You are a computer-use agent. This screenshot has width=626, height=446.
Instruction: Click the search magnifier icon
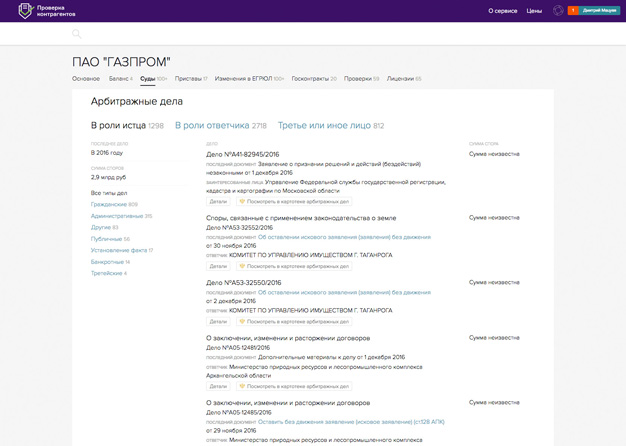(x=76, y=34)
